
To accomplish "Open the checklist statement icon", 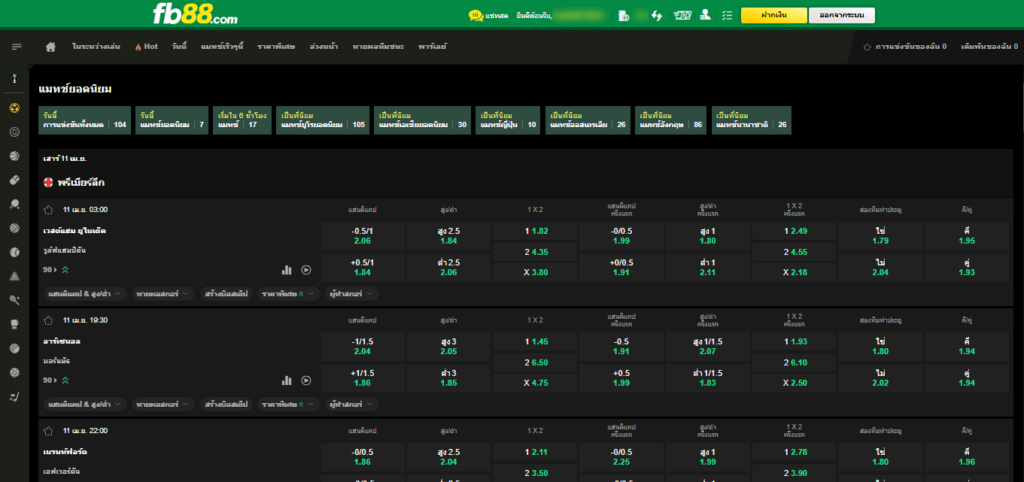I will coord(728,15).
